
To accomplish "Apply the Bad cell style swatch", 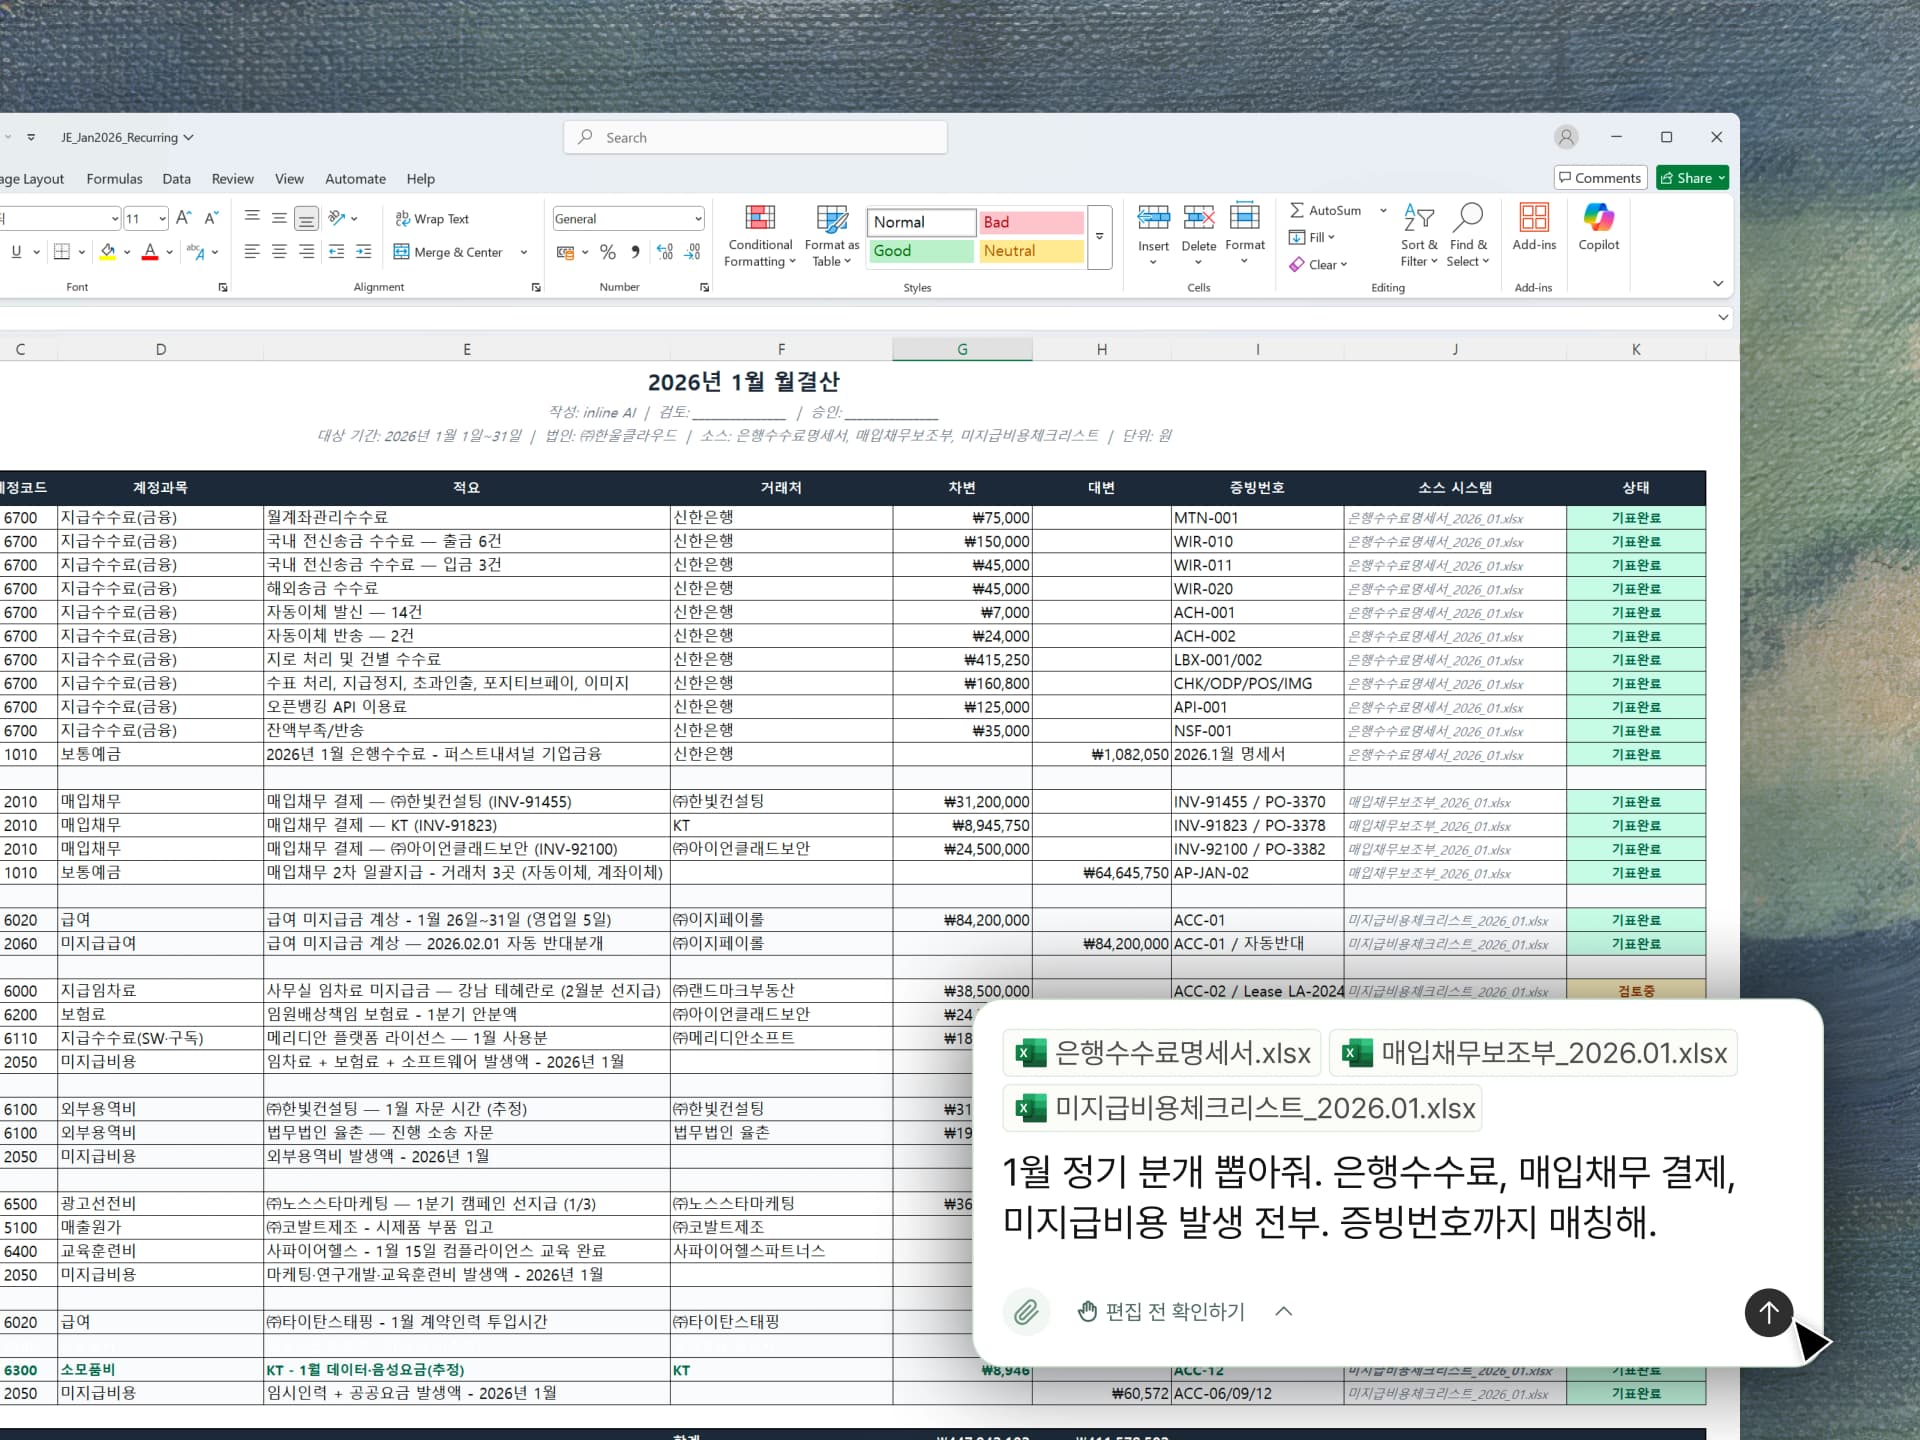I will pyautogui.click(x=1030, y=222).
